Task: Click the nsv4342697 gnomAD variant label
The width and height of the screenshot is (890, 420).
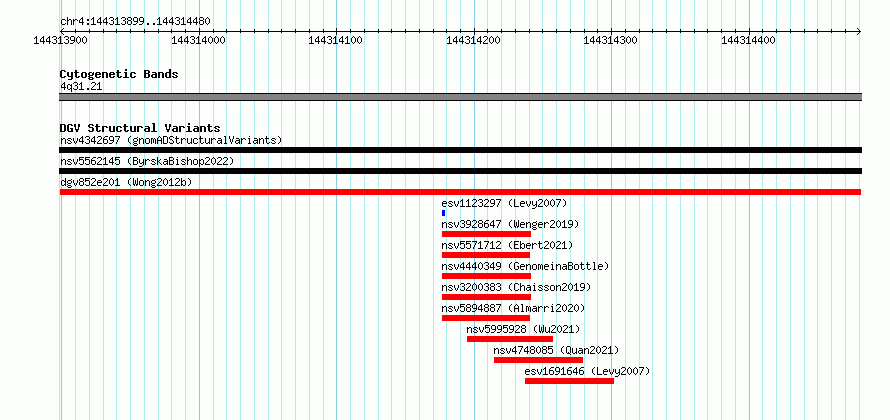Action: [171, 140]
